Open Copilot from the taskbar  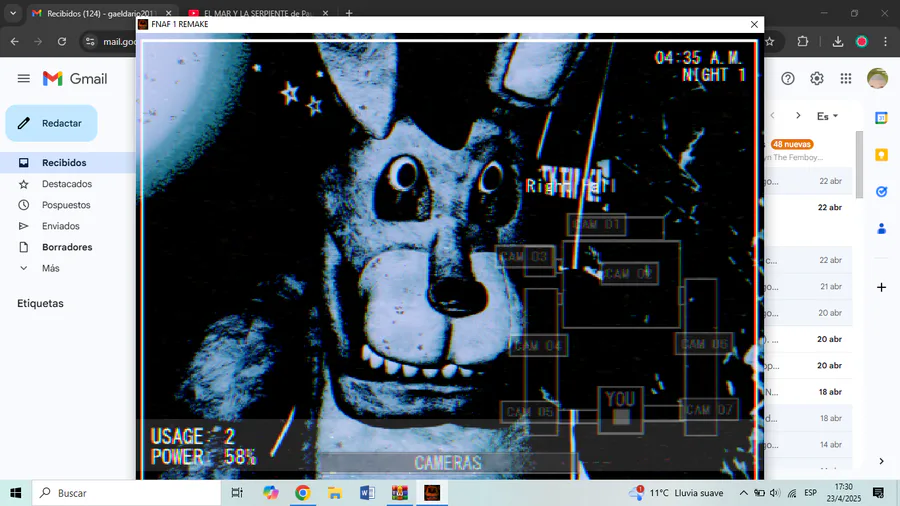coord(270,493)
